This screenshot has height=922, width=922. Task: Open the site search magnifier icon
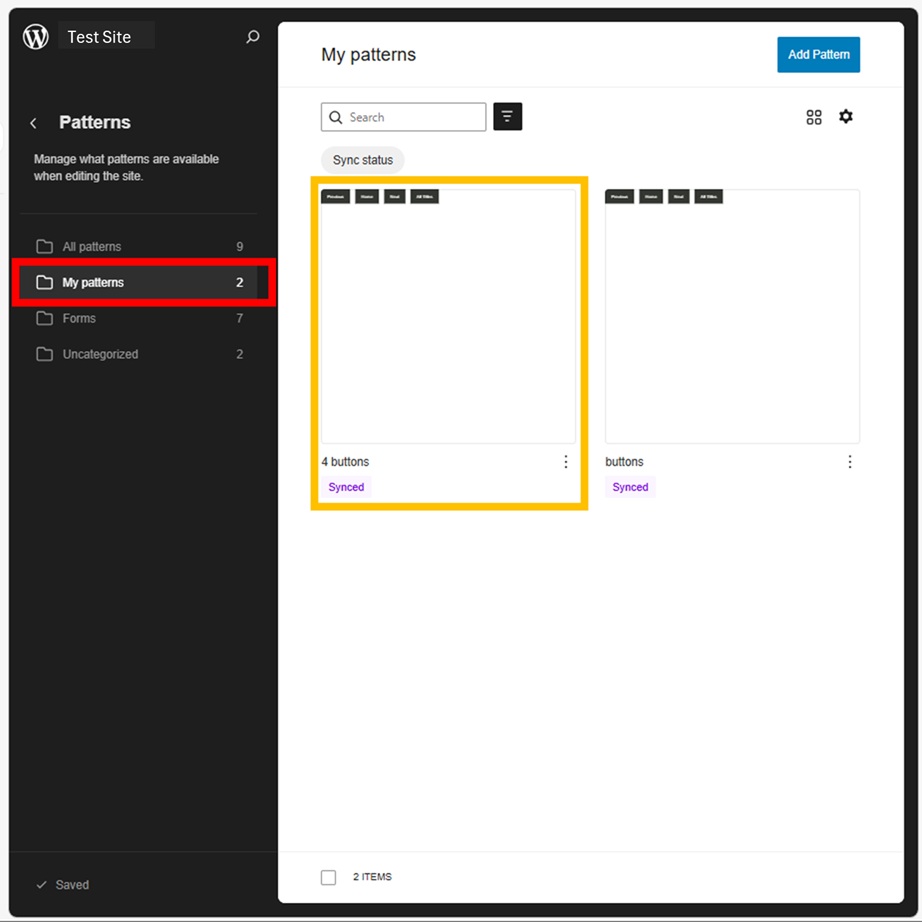(x=253, y=37)
